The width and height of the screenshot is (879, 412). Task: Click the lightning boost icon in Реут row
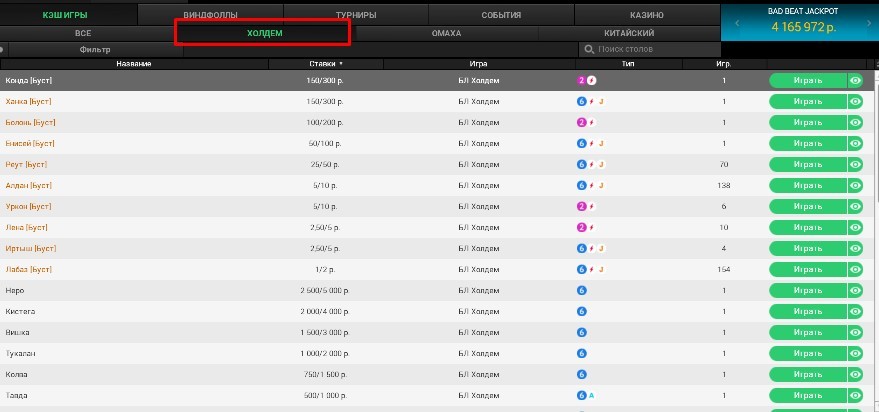591,164
